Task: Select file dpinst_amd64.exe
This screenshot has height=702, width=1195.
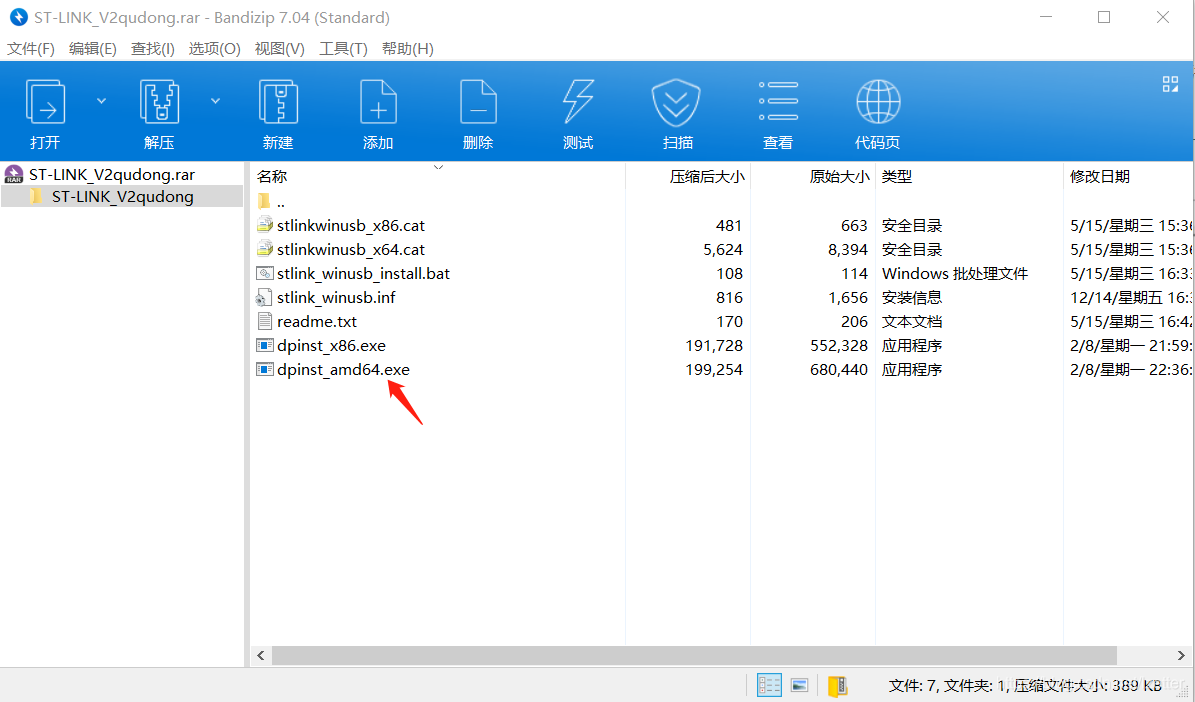Action: click(343, 370)
